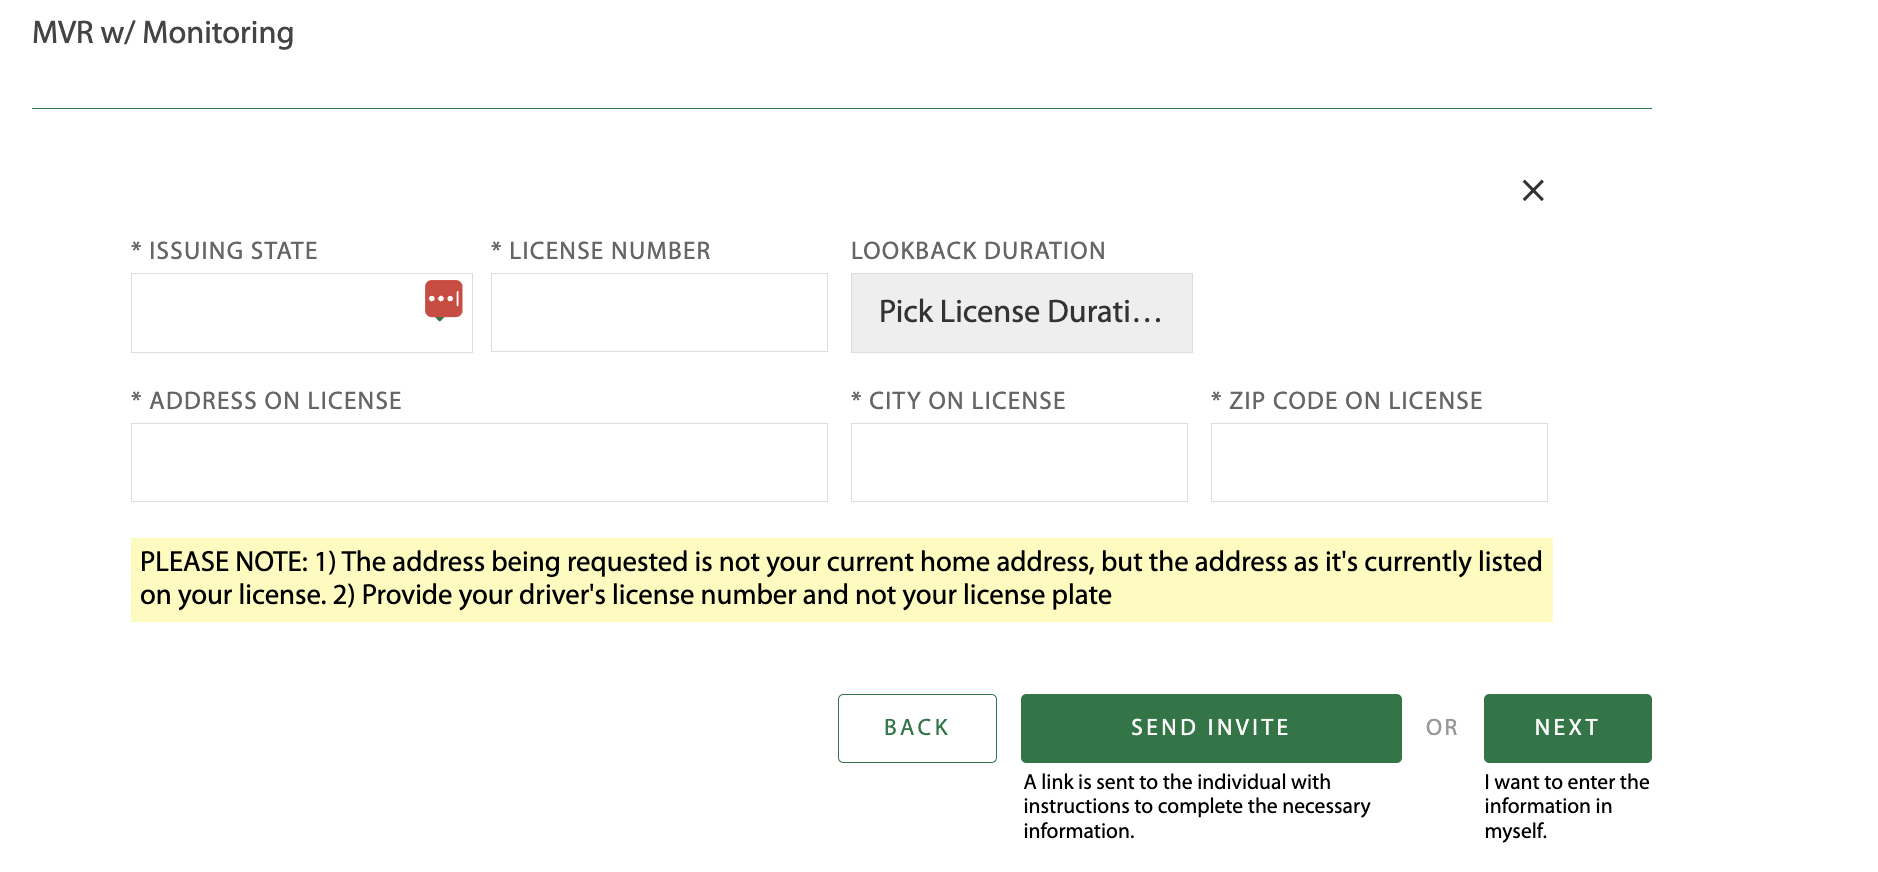Viewport: 1878px width, 872px height.
Task: Click the SEND INVITE button
Action: click(x=1211, y=728)
